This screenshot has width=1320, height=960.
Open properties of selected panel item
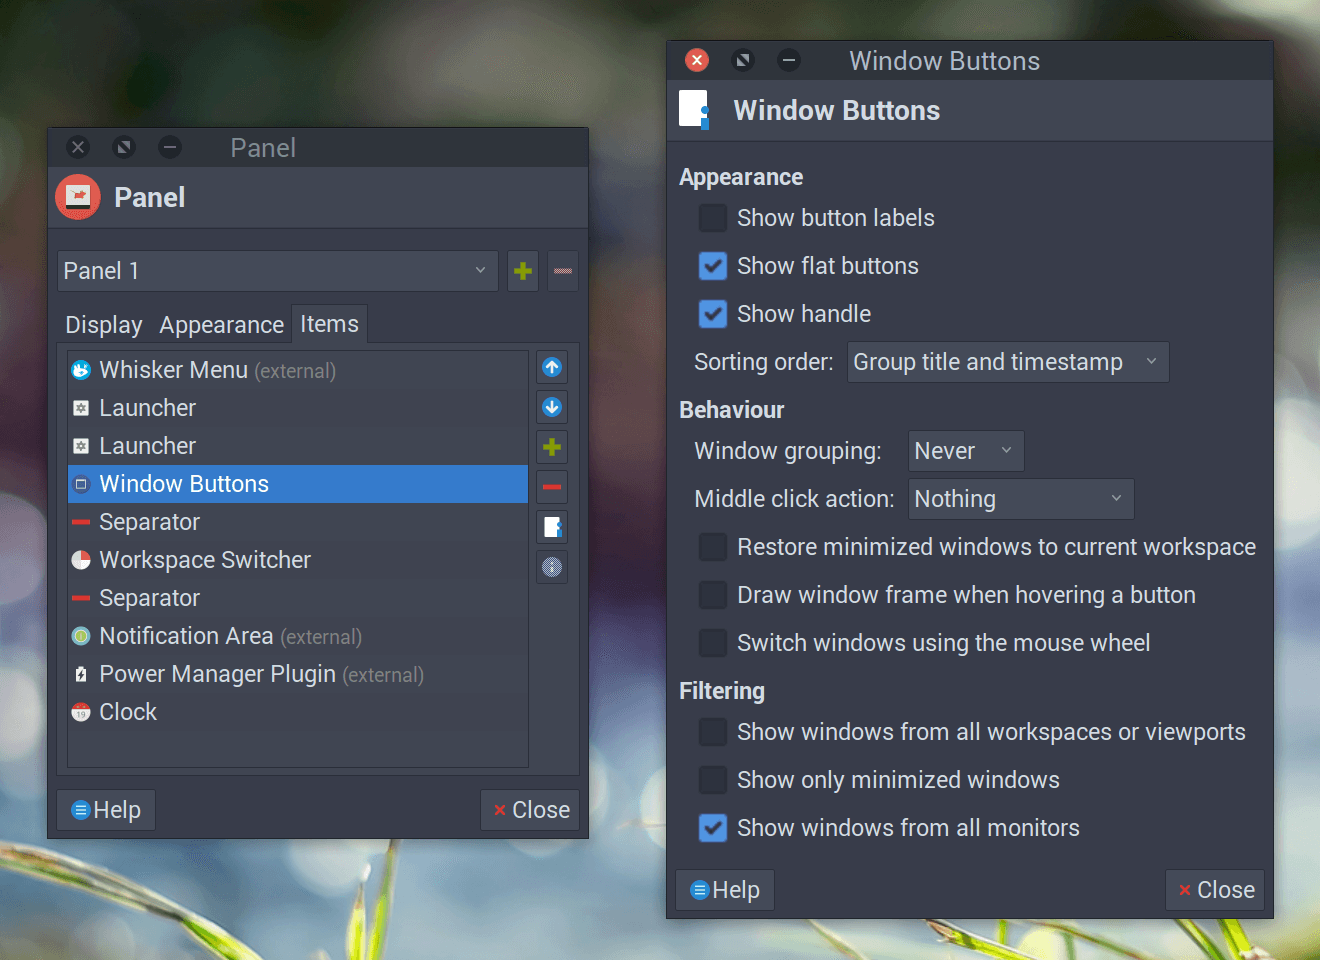552,527
